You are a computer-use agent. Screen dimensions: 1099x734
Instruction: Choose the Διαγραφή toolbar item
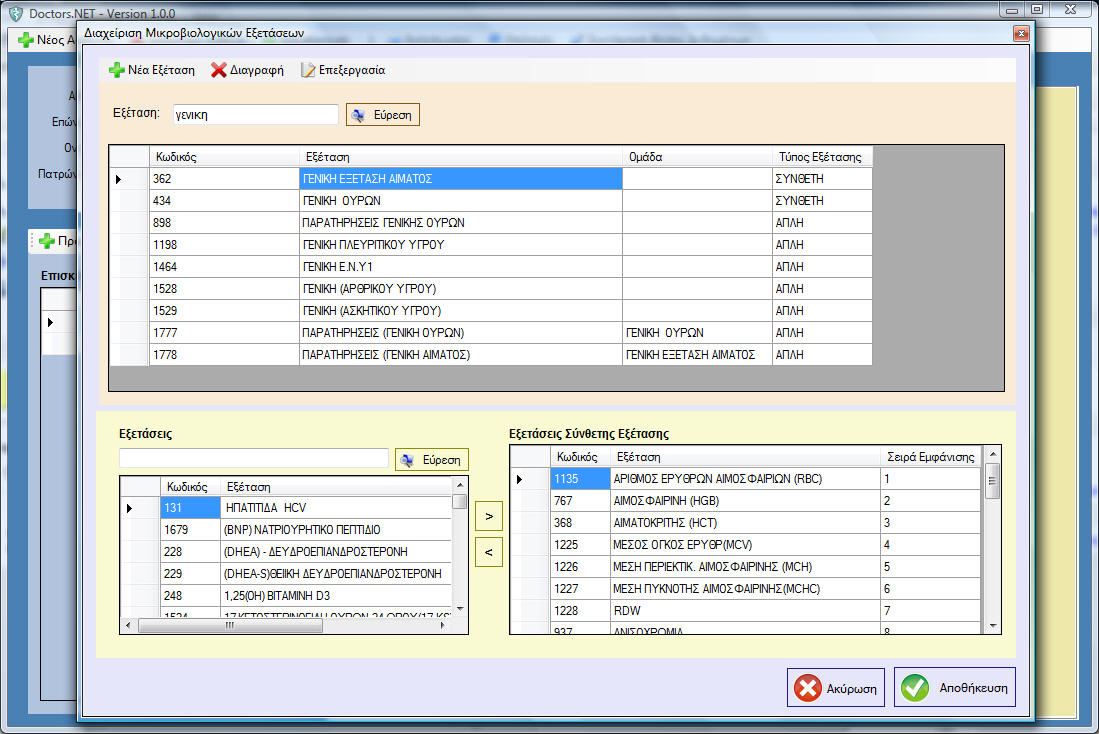tap(247, 70)
